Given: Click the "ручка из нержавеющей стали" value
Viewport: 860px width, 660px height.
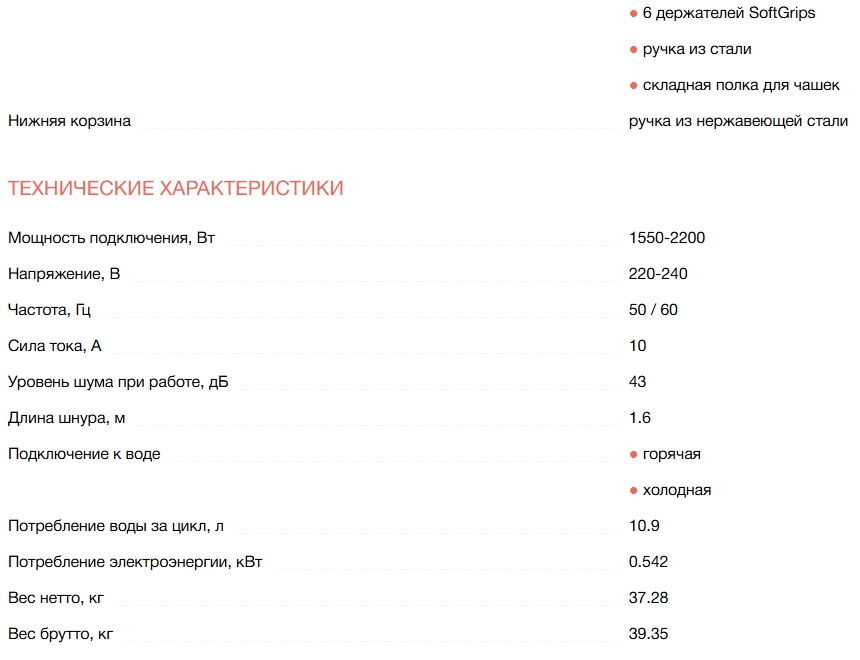Looking at the screenshot, I should click(738, 121).
